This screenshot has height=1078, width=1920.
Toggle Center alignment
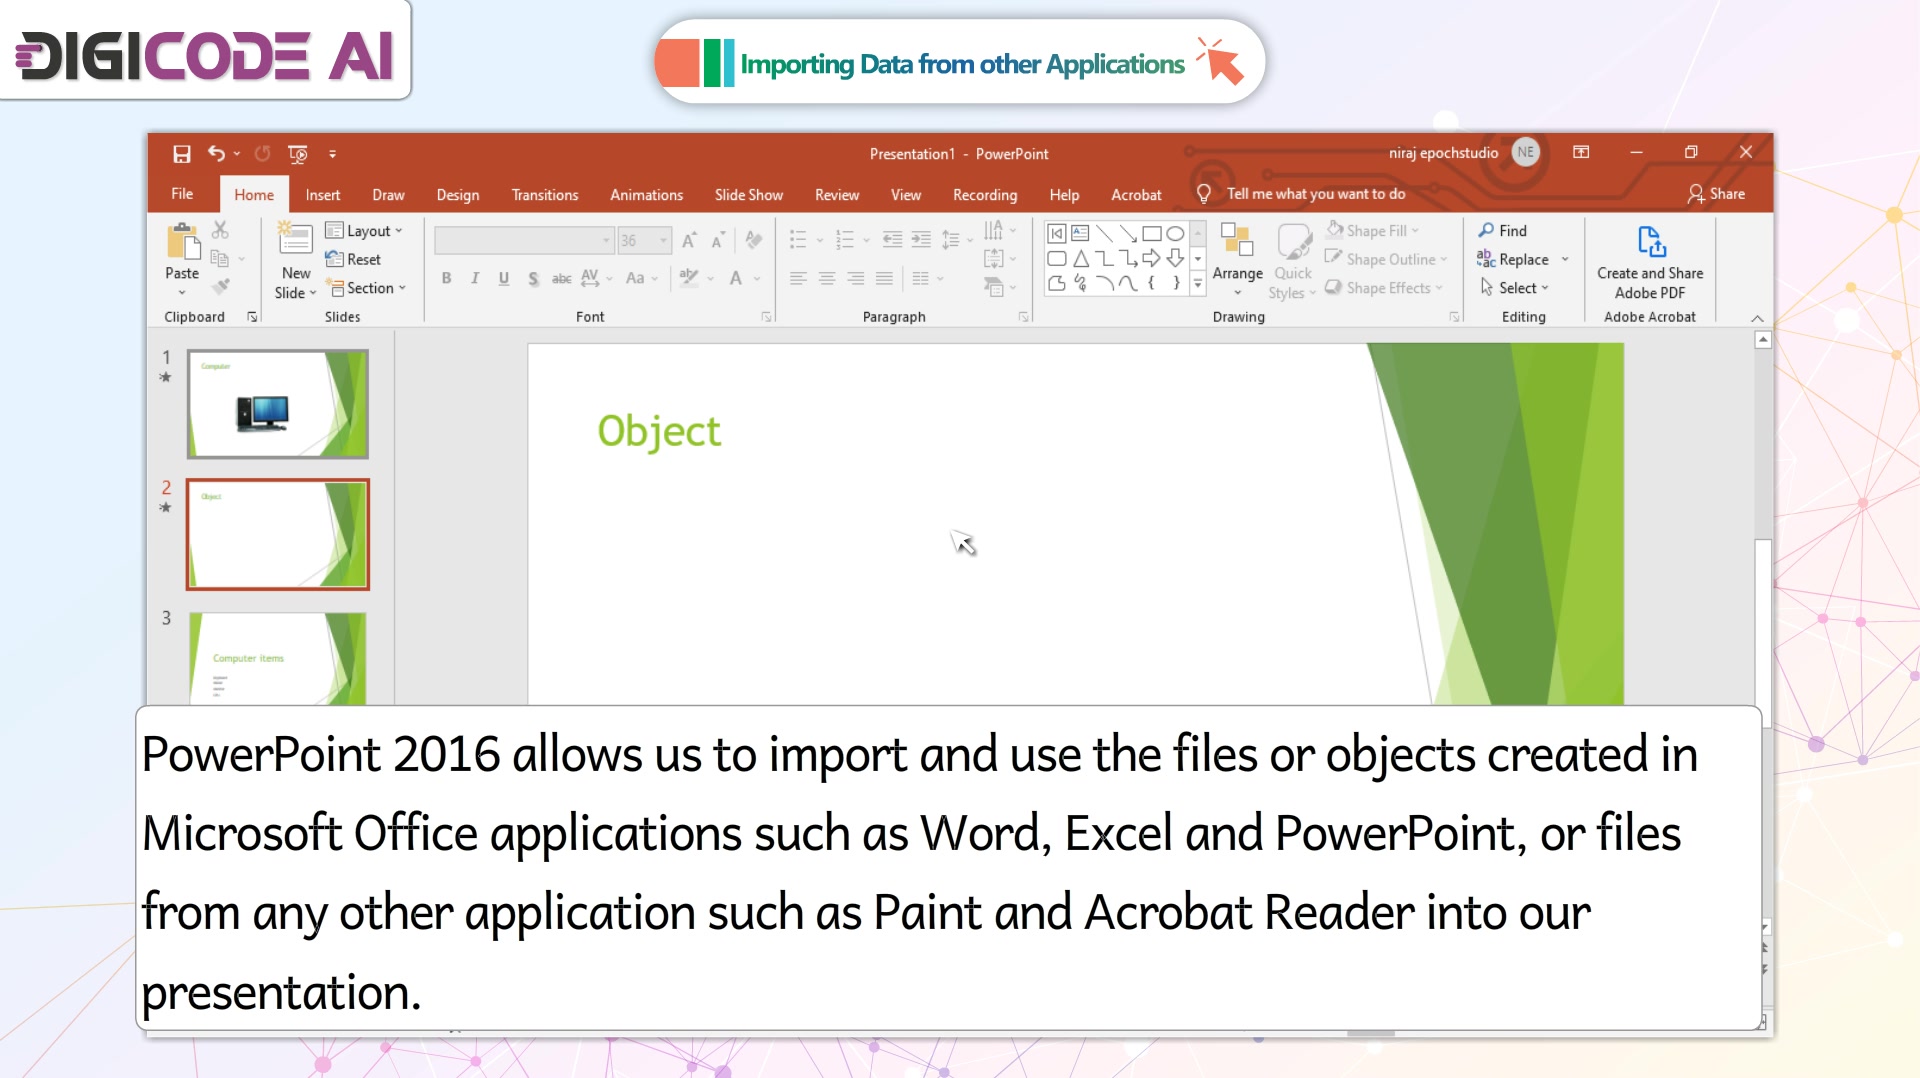(827, 278)
